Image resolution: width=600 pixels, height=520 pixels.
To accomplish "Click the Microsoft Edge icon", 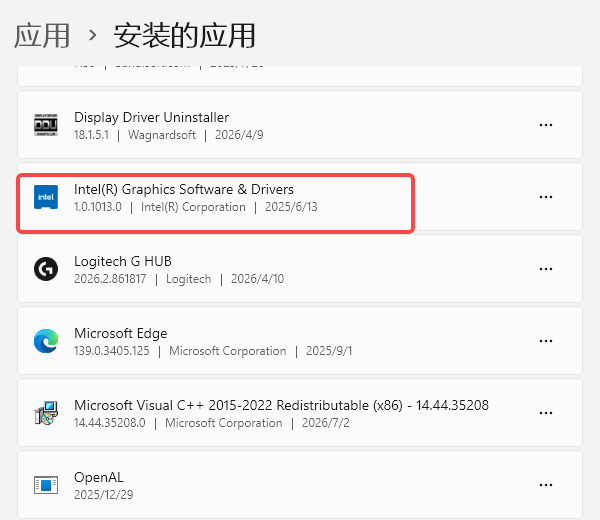I will (x=46, y=341).
